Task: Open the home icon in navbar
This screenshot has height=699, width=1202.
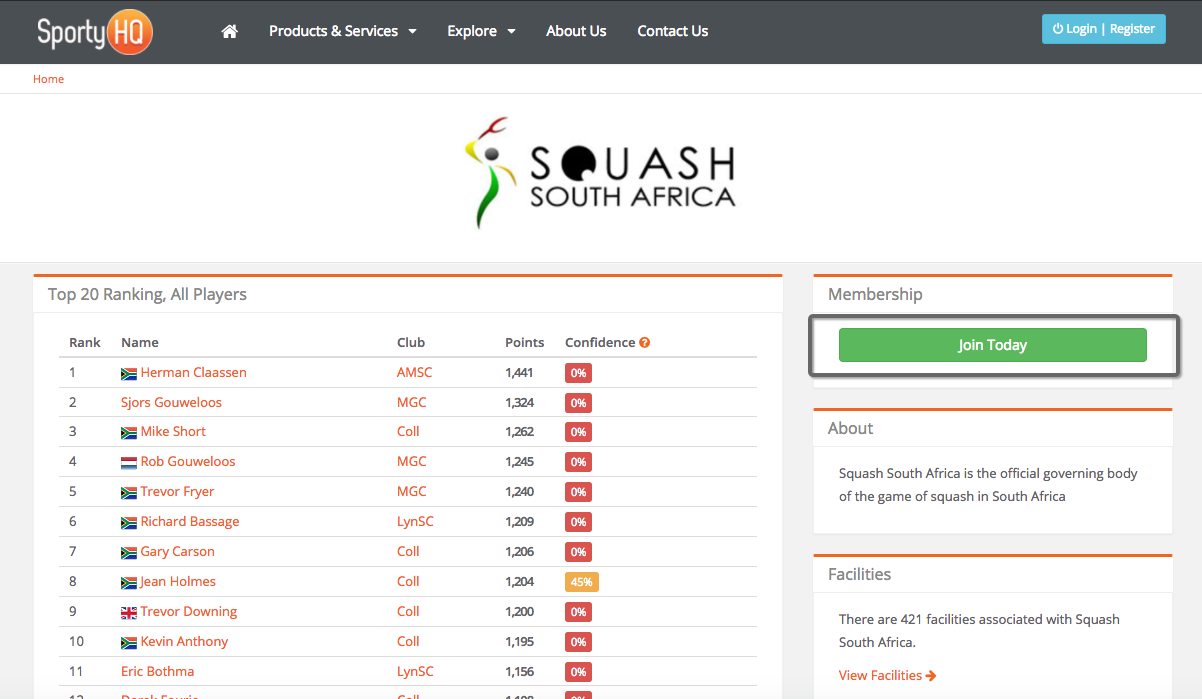Action: click(230, 31)
